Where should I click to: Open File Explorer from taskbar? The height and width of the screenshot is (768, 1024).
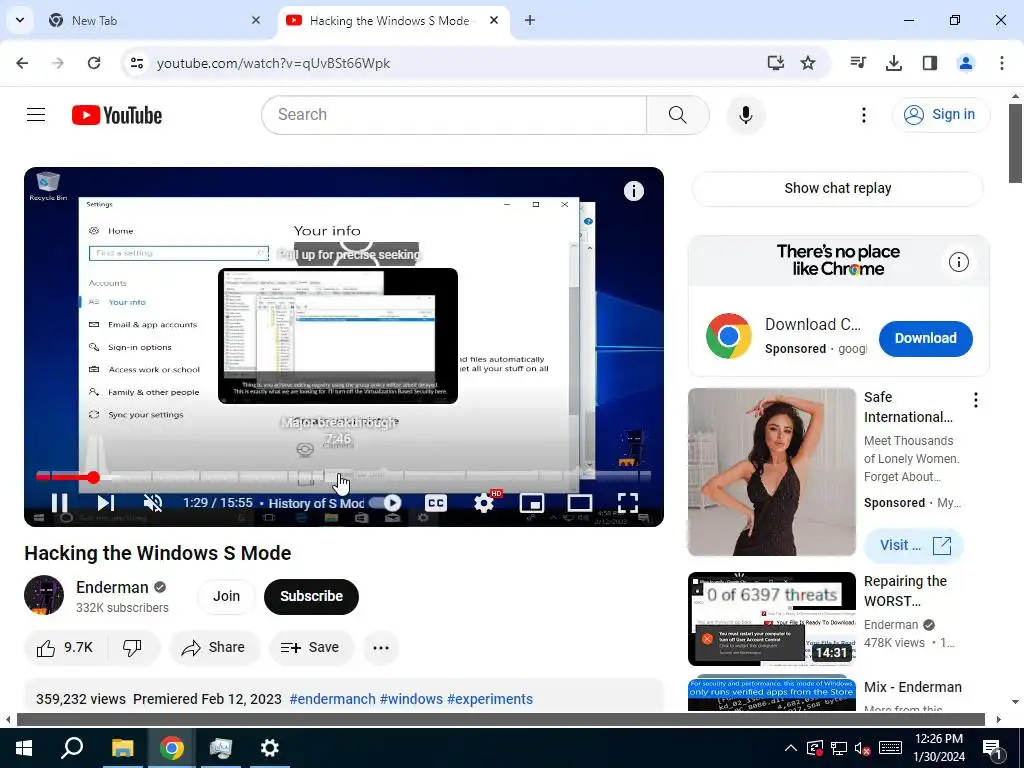tap(122, 748)
